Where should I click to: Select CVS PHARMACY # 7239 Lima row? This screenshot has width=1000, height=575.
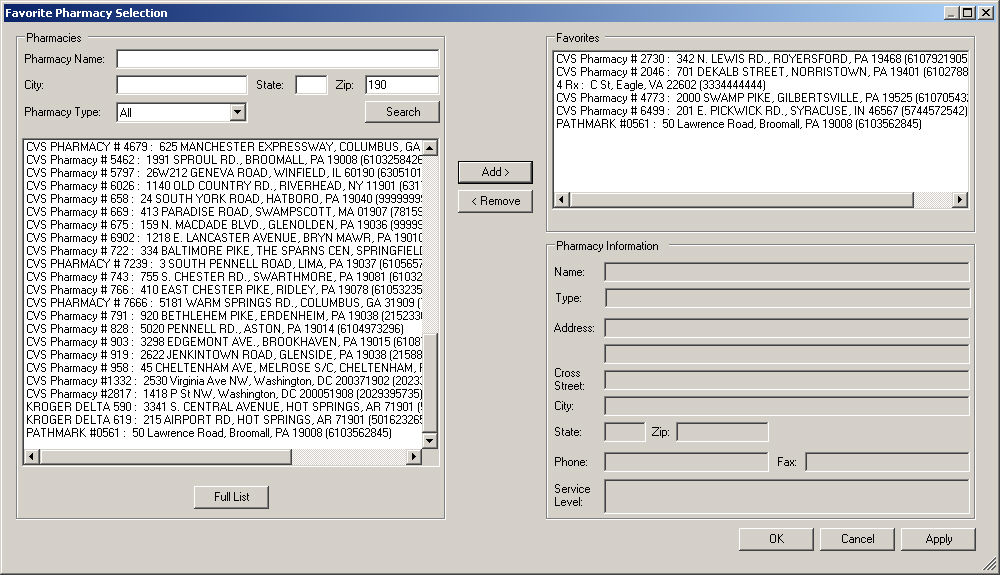(x=223, y=264)
